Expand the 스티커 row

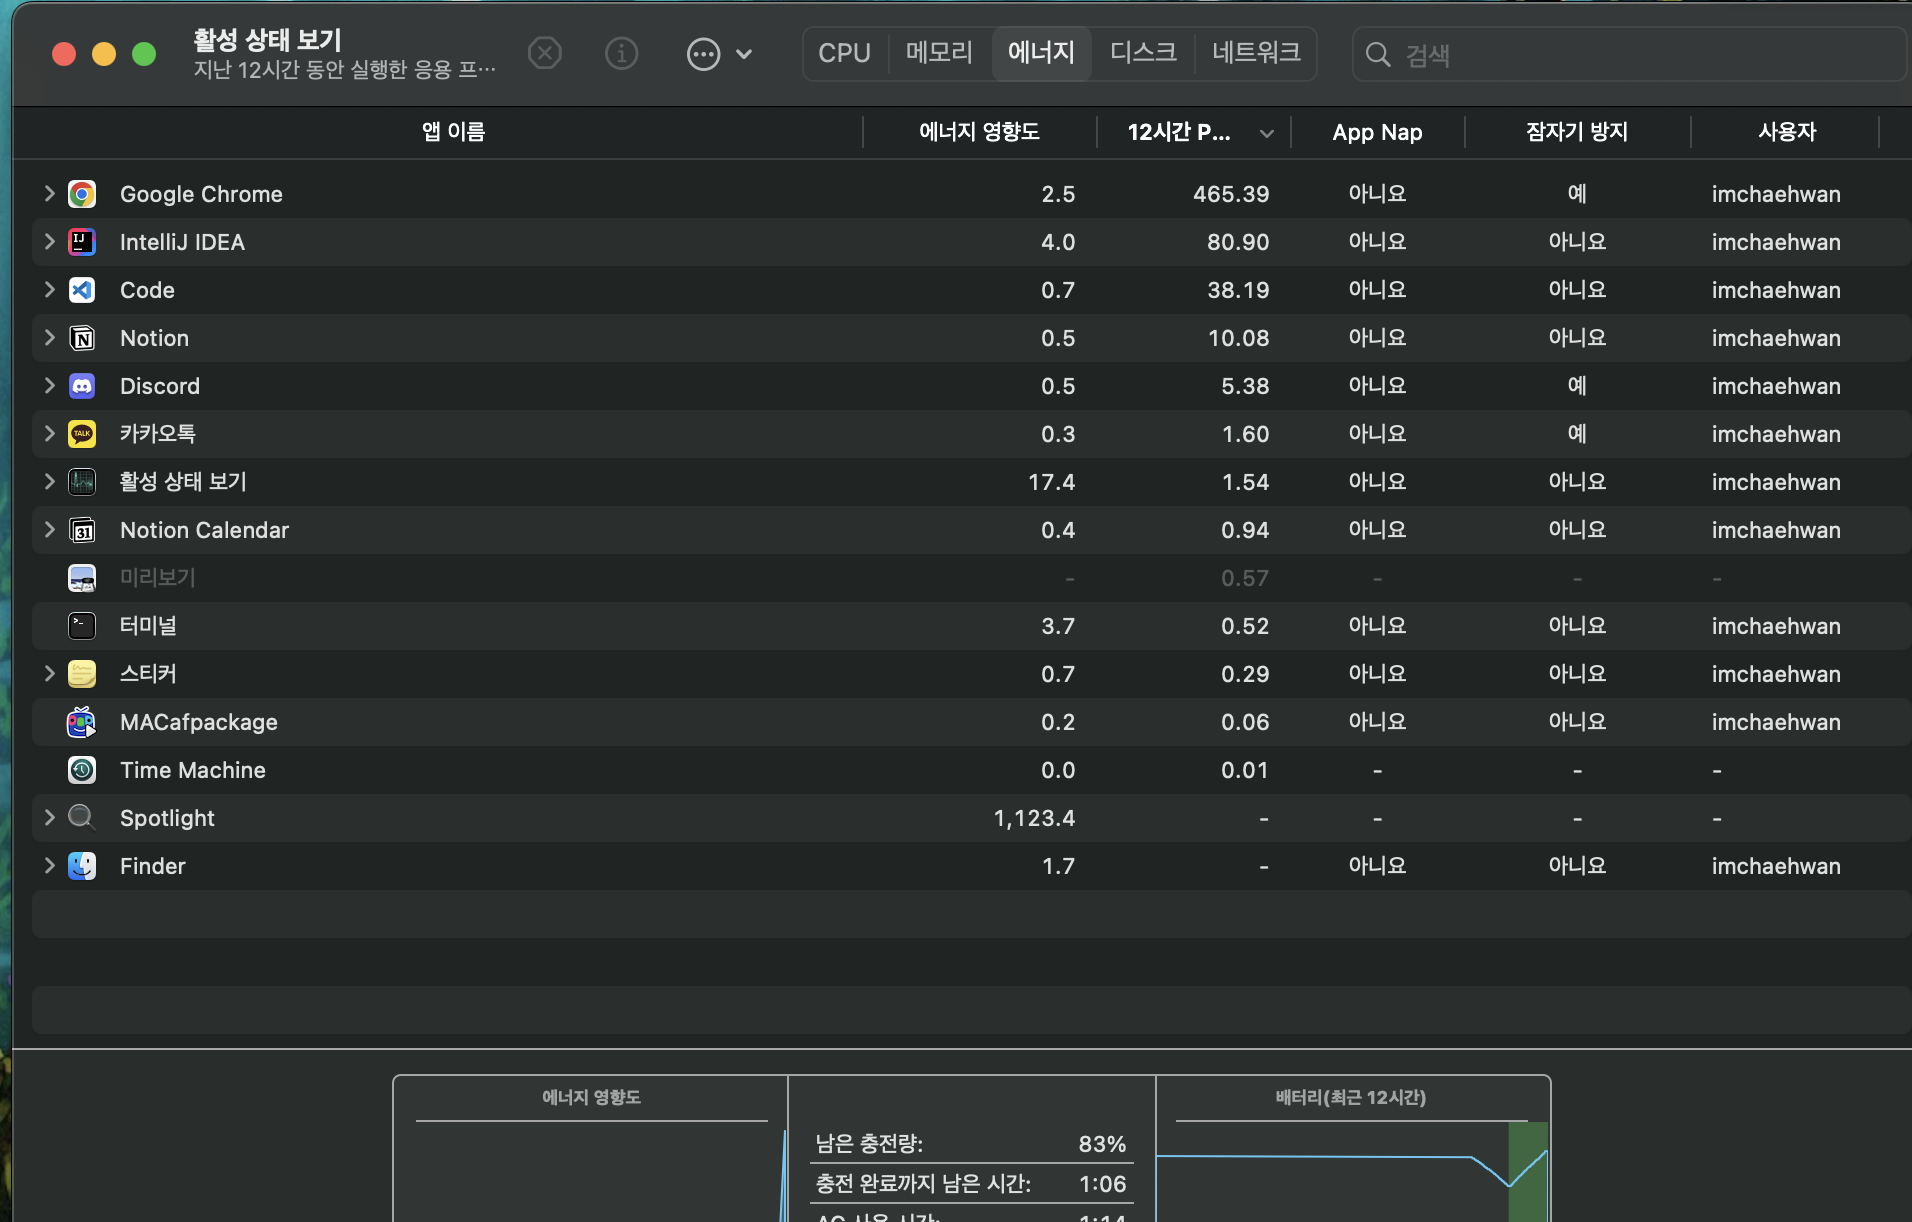(x=49, y=673)
